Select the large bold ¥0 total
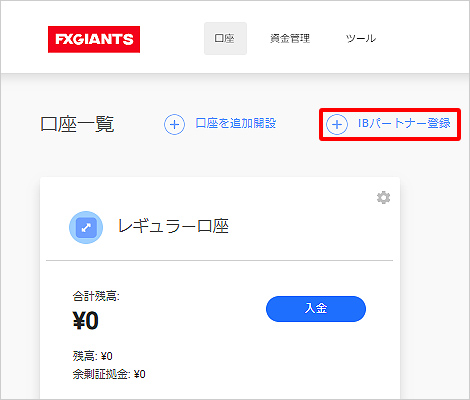Viewport: 470px width, 400px height. [86, 320]
